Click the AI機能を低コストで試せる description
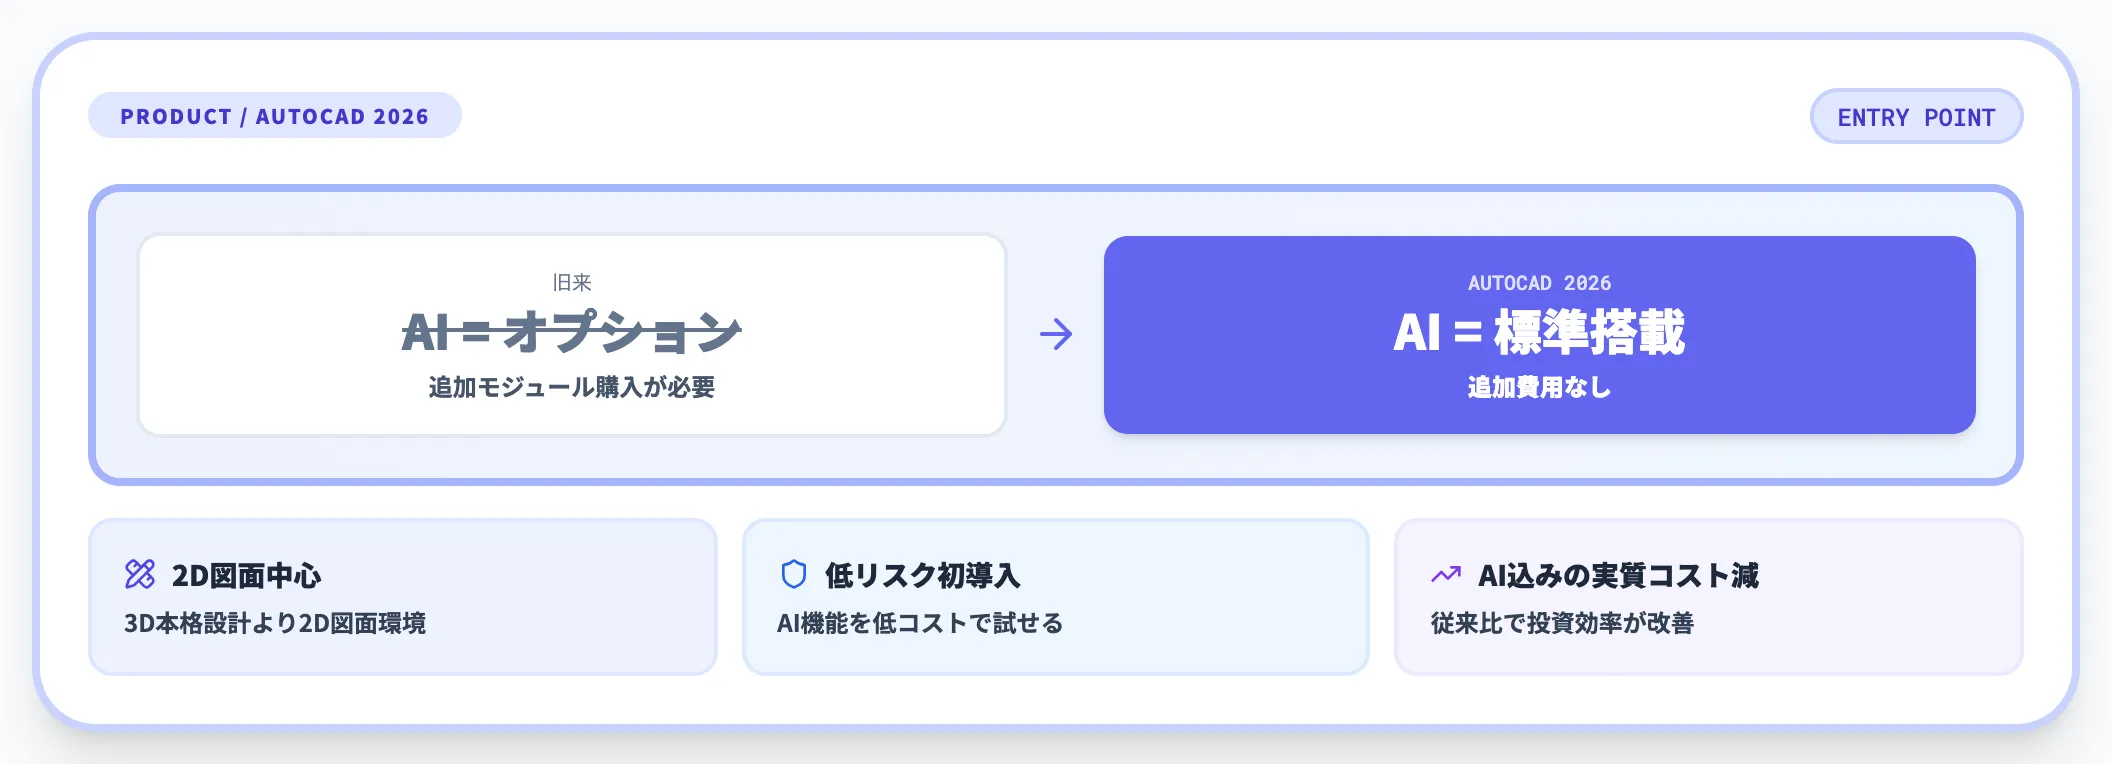 tap(920, 623)
